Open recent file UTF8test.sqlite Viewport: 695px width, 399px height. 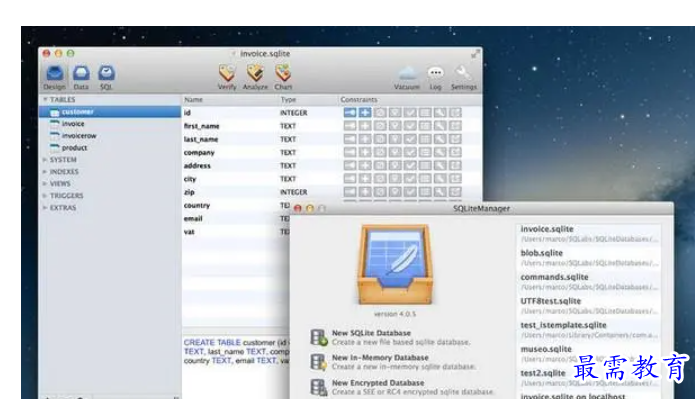click(x=589, y=305)
